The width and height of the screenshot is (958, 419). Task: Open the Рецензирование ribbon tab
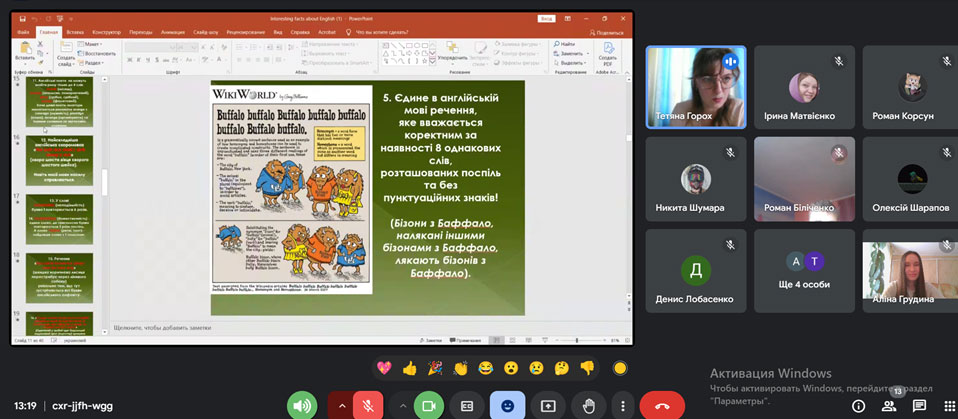pos(247,32)
